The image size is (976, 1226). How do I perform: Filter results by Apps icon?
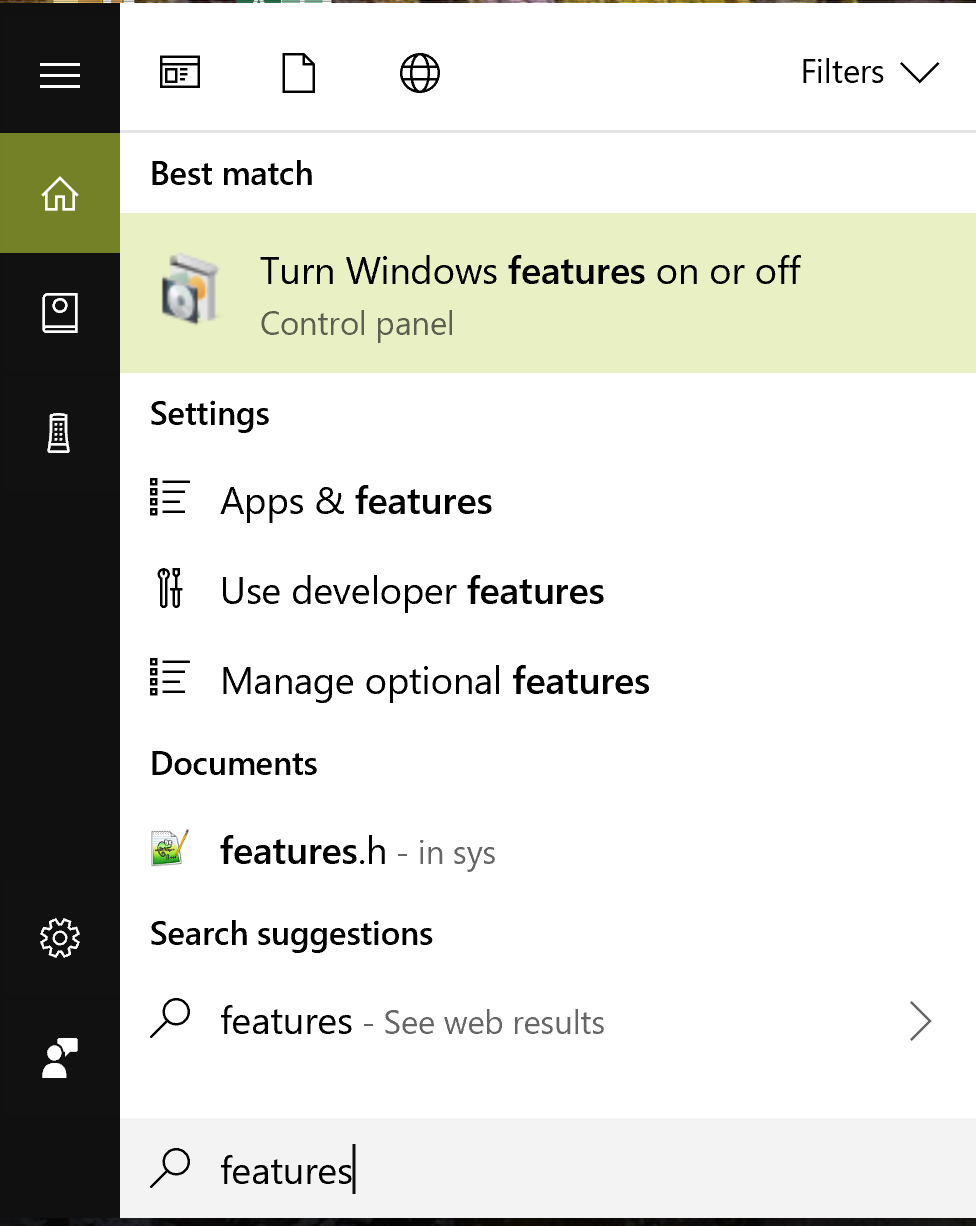pyautogui.click(x=180, y=73)
